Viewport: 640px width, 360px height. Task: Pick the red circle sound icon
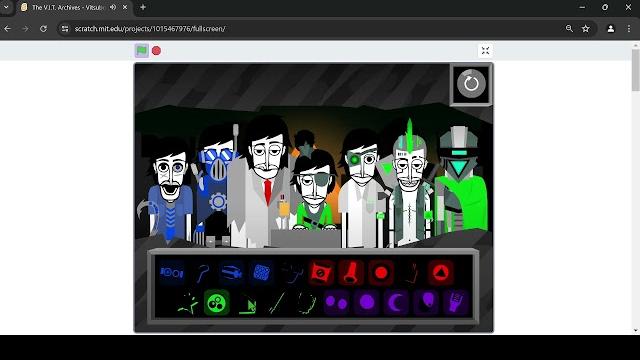[381, 272]
